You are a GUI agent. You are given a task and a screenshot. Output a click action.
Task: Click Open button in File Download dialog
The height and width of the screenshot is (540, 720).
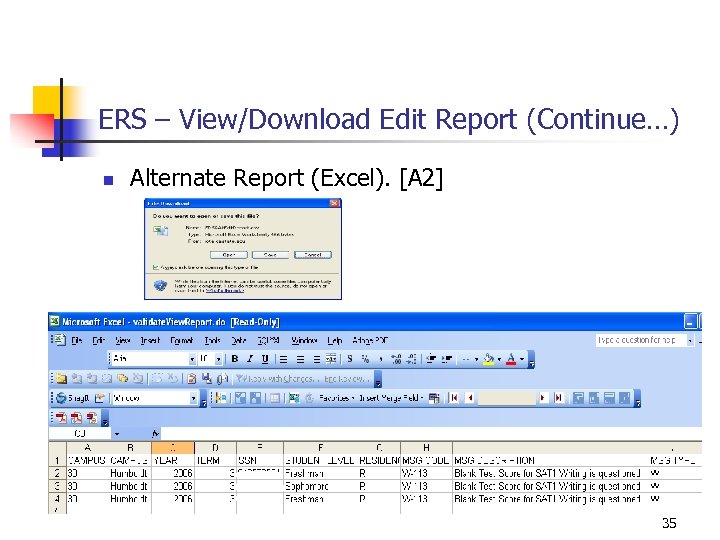pos(229,255)
